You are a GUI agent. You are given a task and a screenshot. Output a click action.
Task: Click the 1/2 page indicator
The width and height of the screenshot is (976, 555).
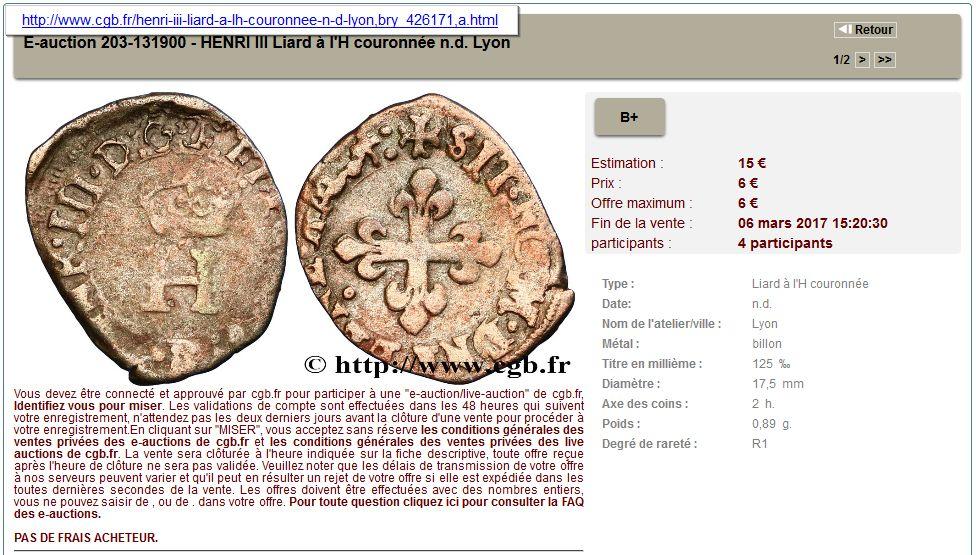coord(841,60)
